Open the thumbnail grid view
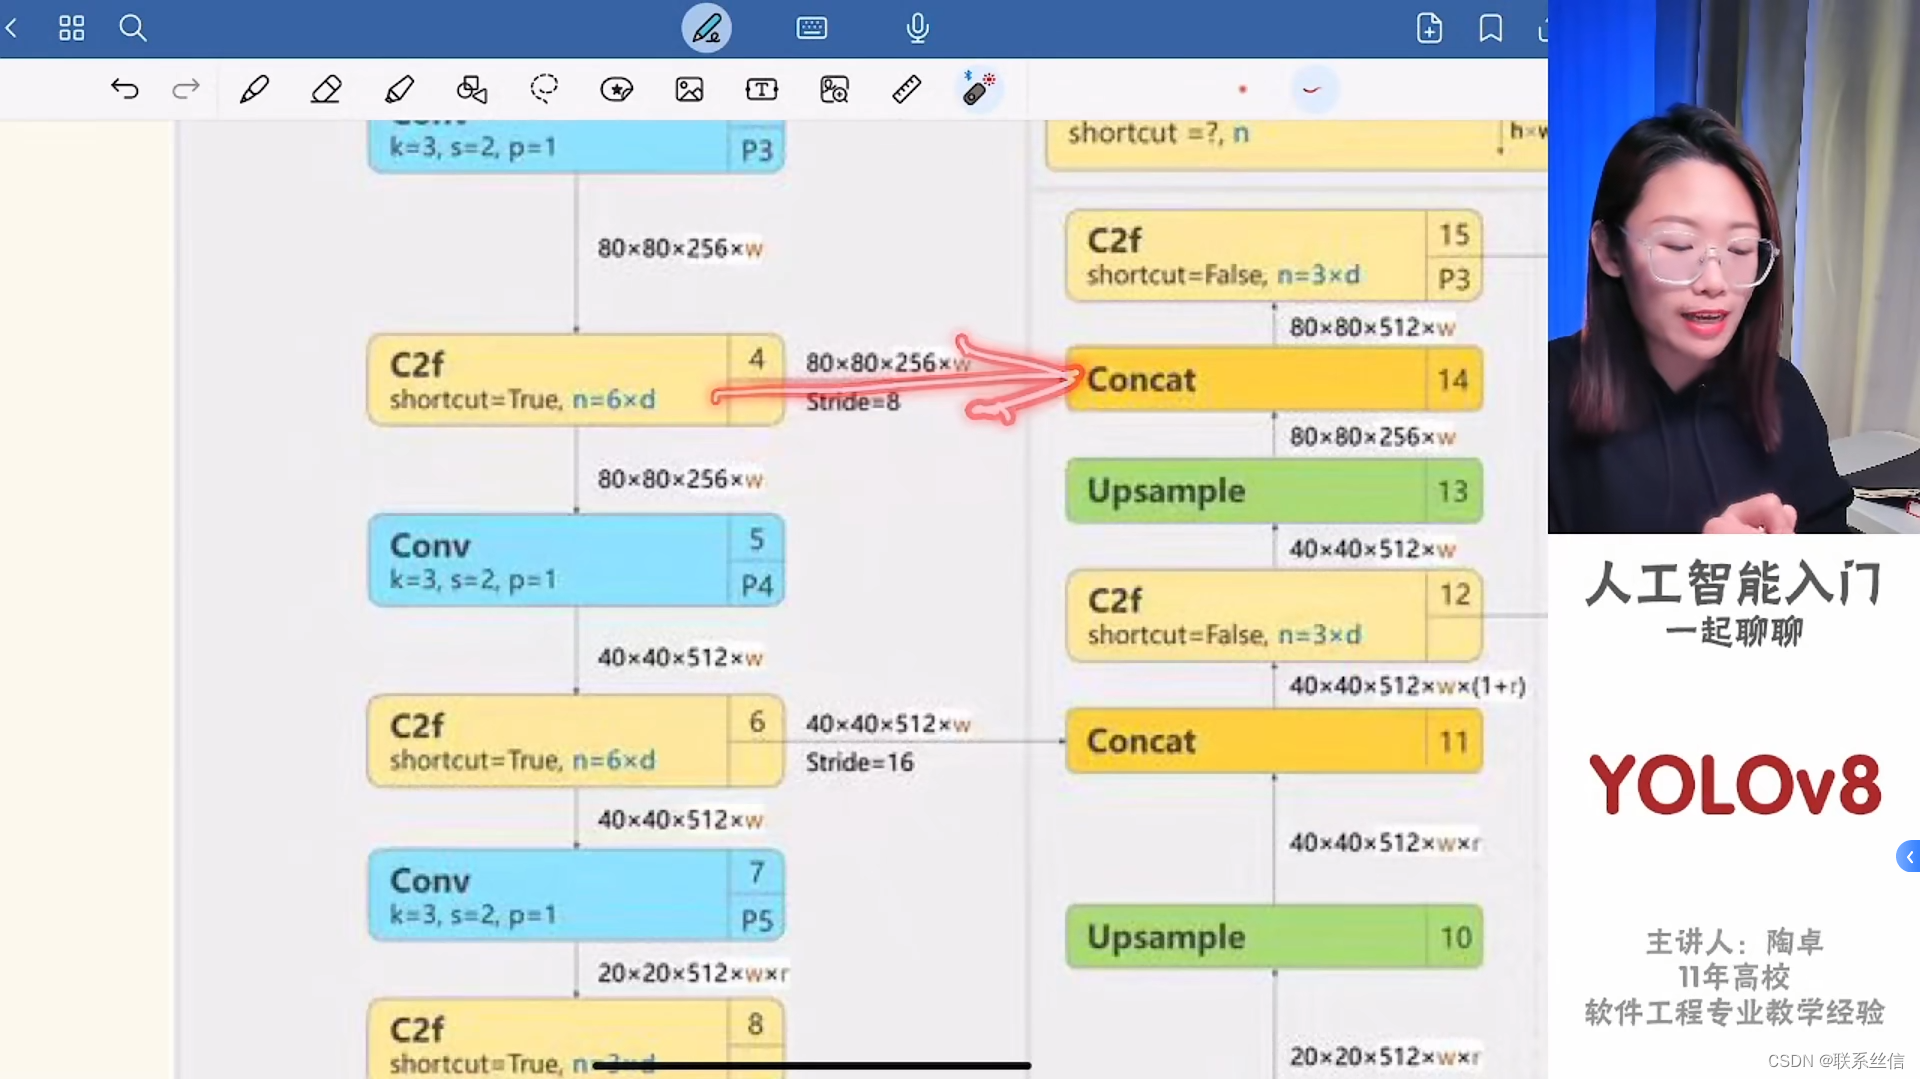 pos(71,28)
